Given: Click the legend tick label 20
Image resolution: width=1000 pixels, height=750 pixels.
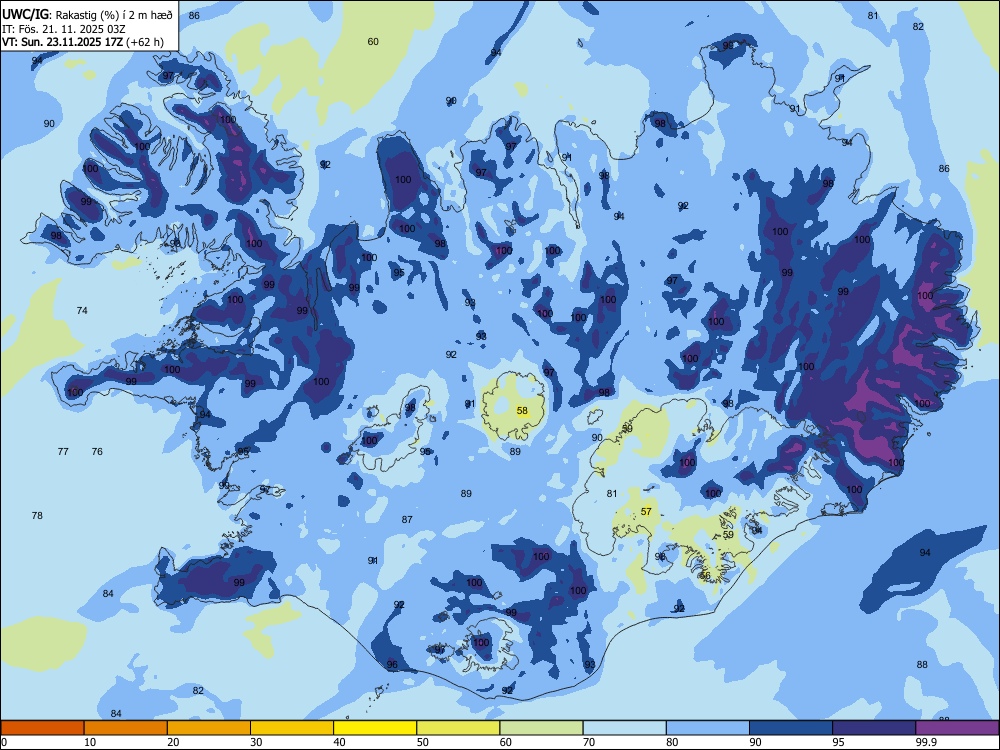Looking at the screenshot, I should (173, 742).
